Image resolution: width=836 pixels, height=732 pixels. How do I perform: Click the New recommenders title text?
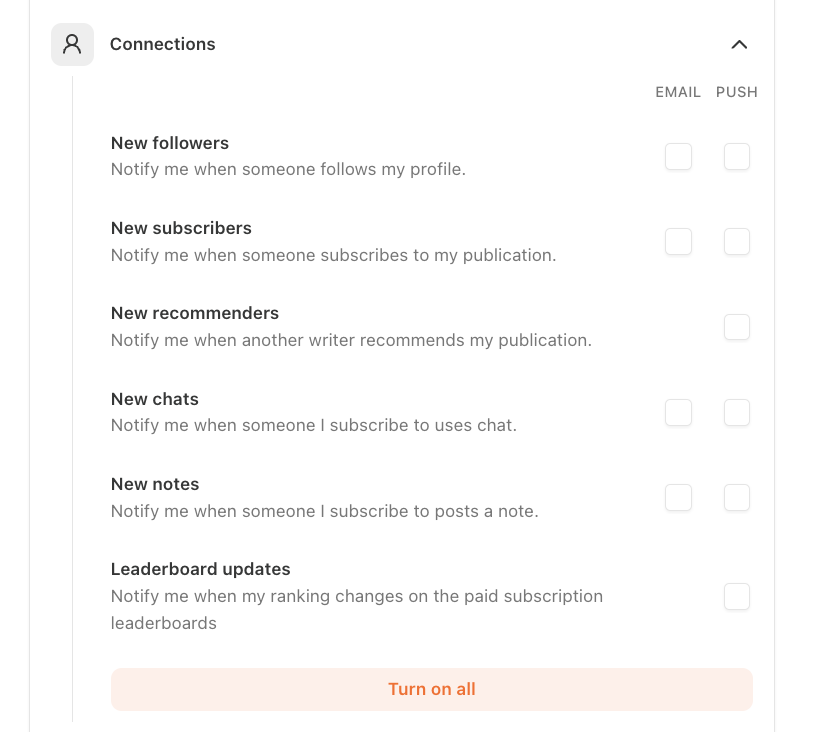coord(195,313)
